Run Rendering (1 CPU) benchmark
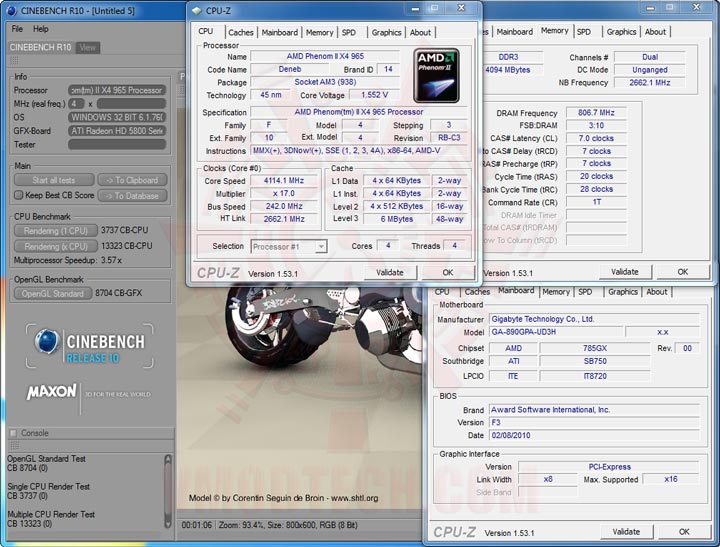The width and height of the screenshot is (720, 547). click(x=56, y=231)
